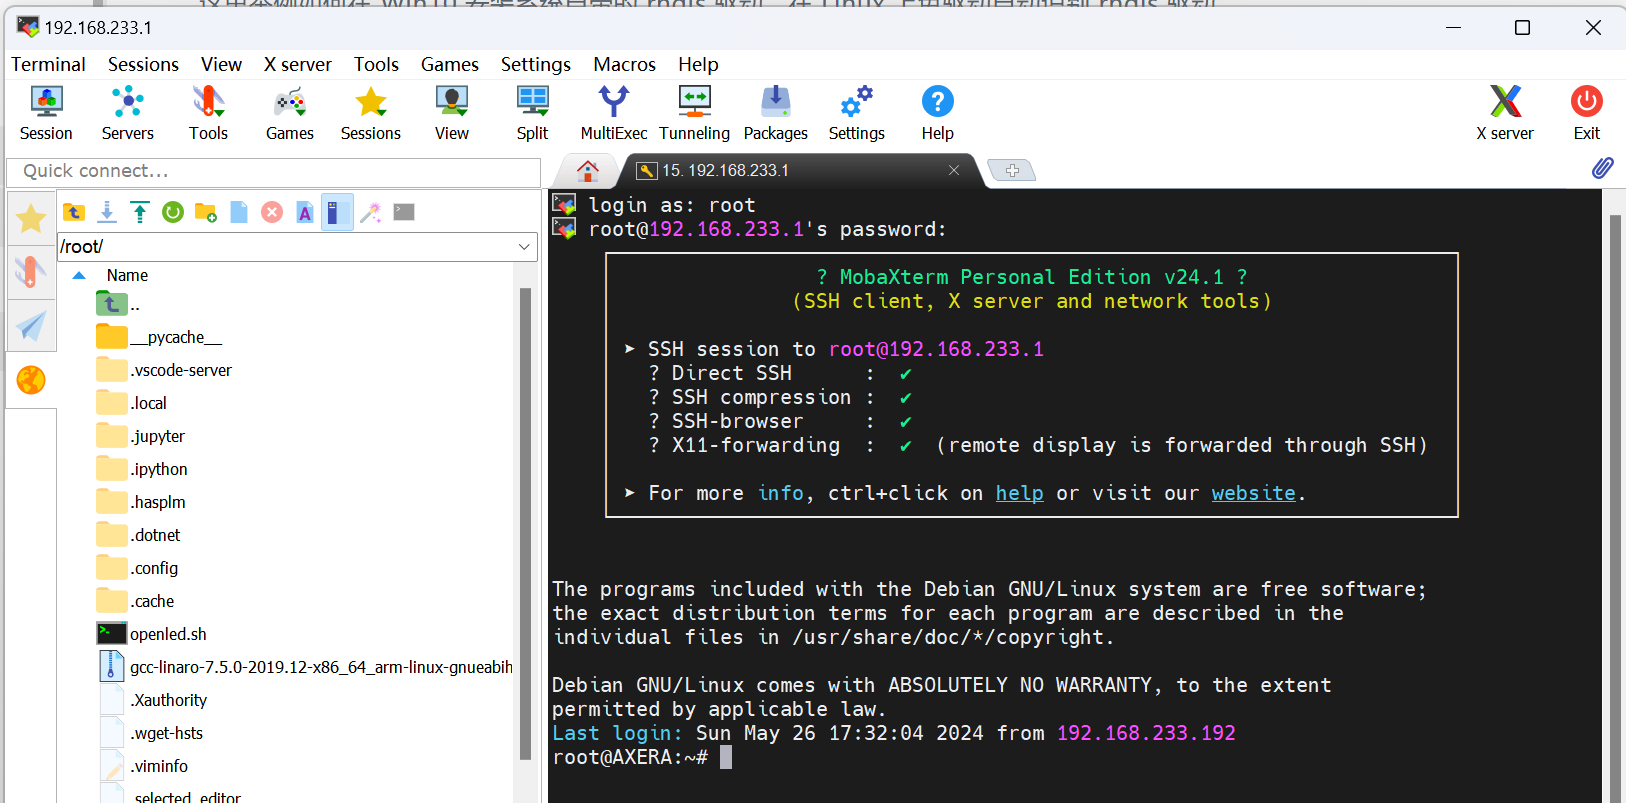Image resolution: width=1626 pixels, height=803 pixels.
Task: Open the Games toolbar icon
Action: coord(290,113)
